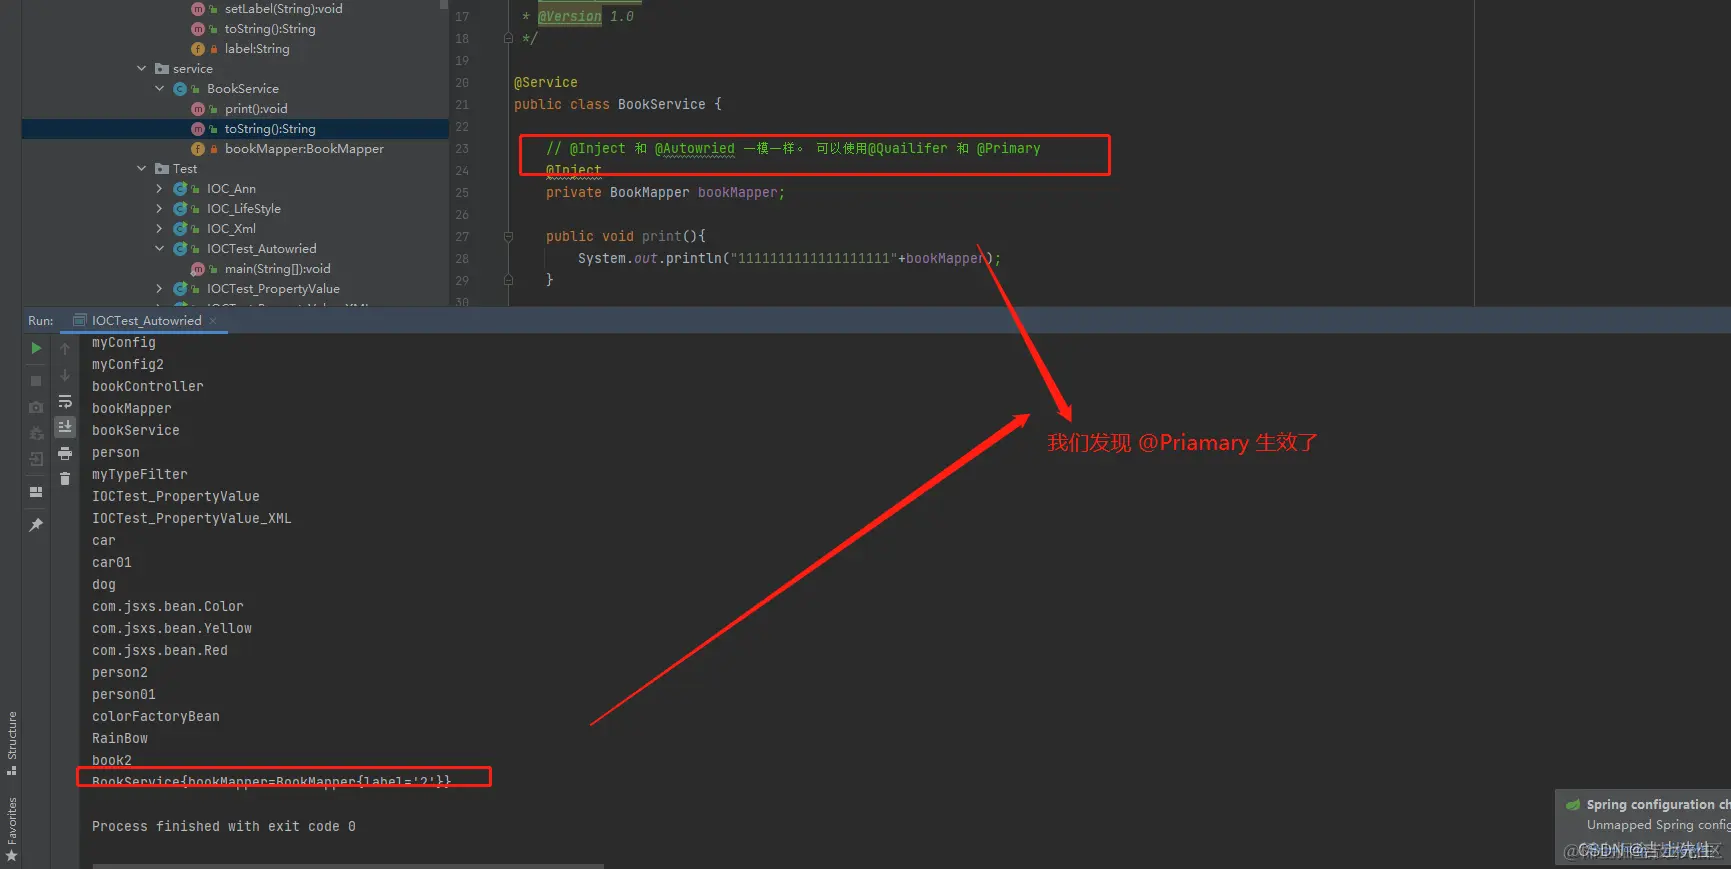This screenshot has height=869, width=1731.
Task: Collapse the service folder node
Action: tap(142, 69)
